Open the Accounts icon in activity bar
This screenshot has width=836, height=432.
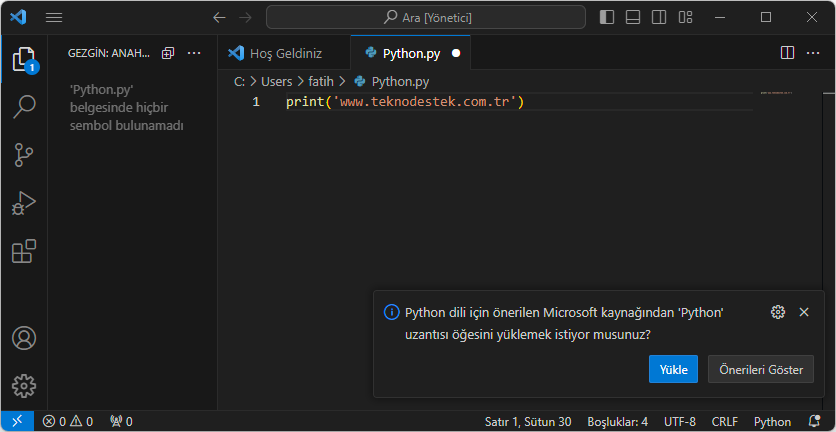(24, 338)
